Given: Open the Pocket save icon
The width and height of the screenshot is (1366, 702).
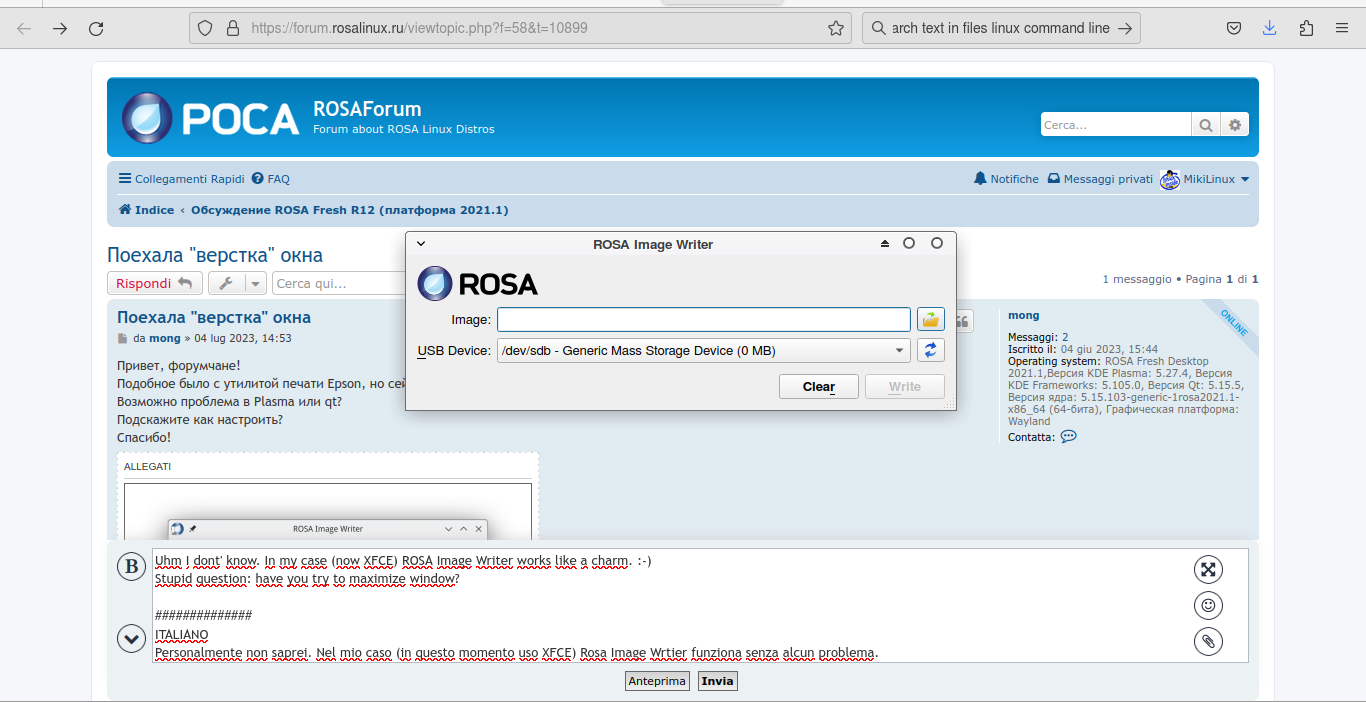Looking at the screenshot, I should [1235, 28].
